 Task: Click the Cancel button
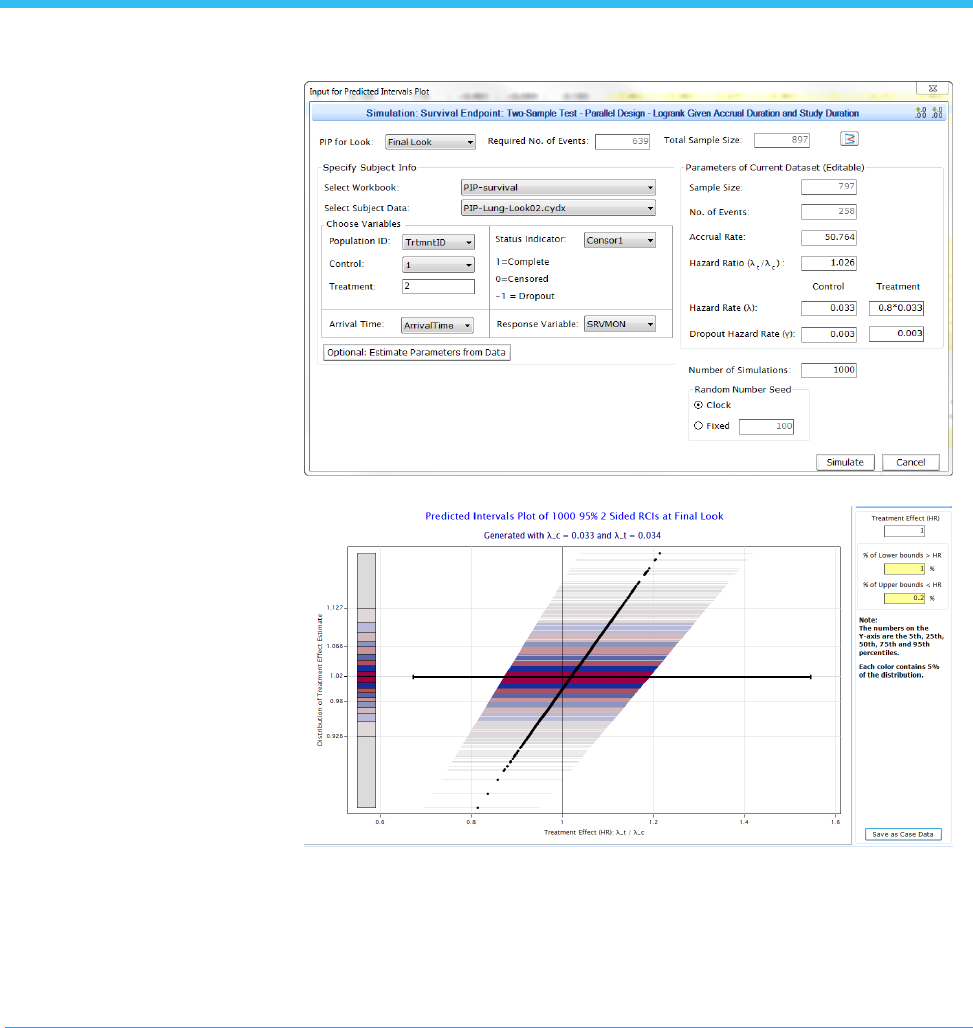point(911,462)
